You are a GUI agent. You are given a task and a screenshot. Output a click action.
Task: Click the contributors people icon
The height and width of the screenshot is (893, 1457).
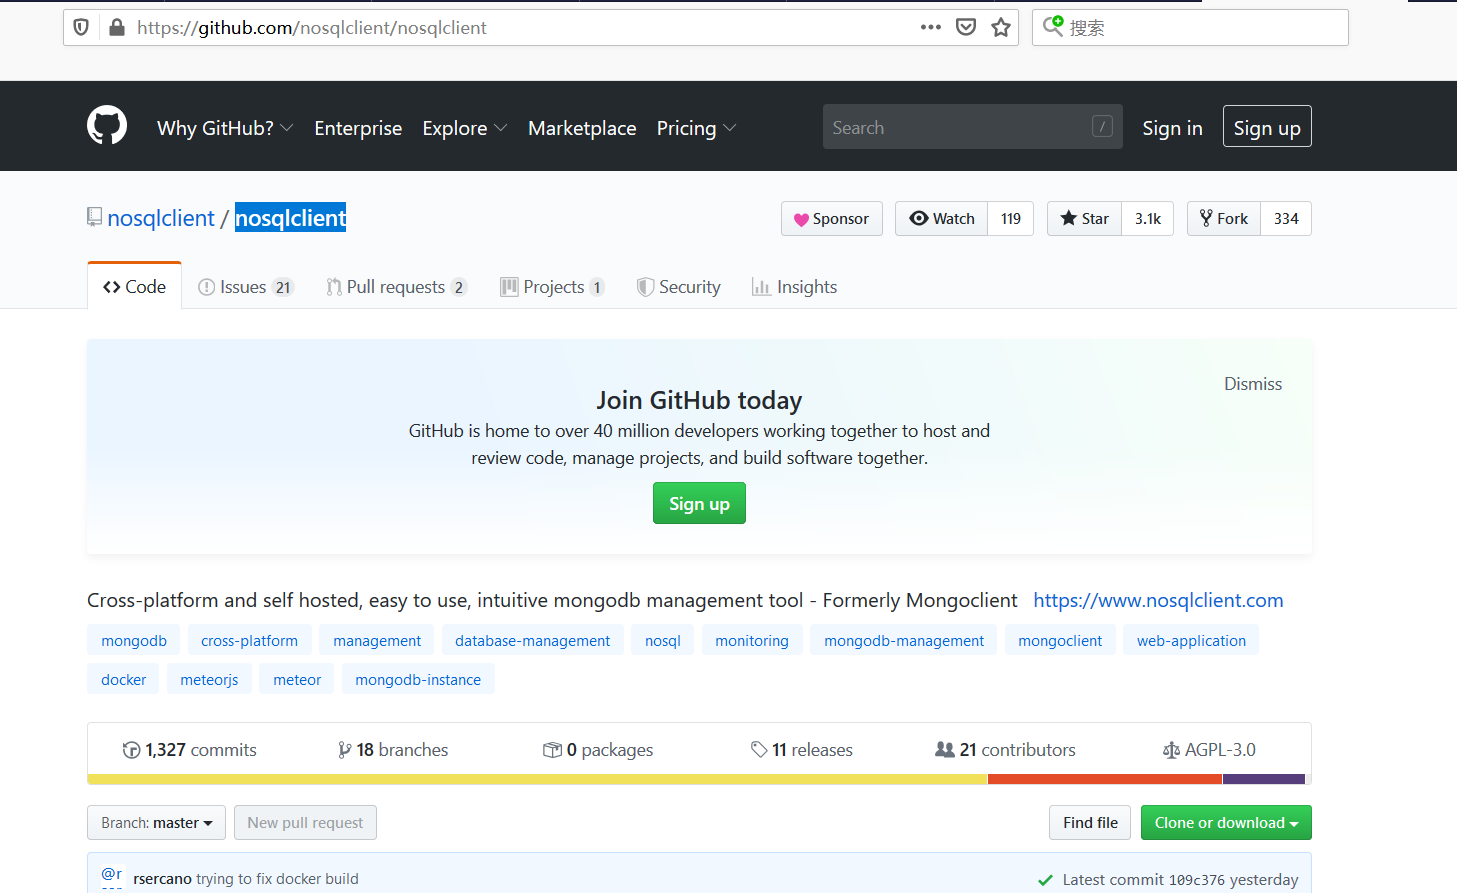click(x=945, y=749)
